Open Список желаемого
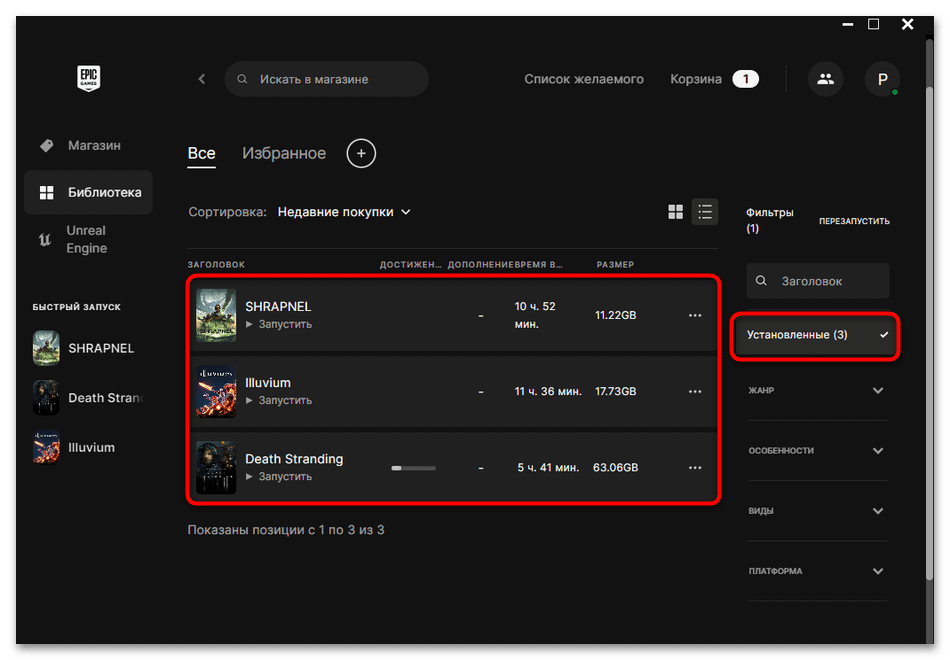Viewport: 950px width, 660px height. (x=583, y=79)
